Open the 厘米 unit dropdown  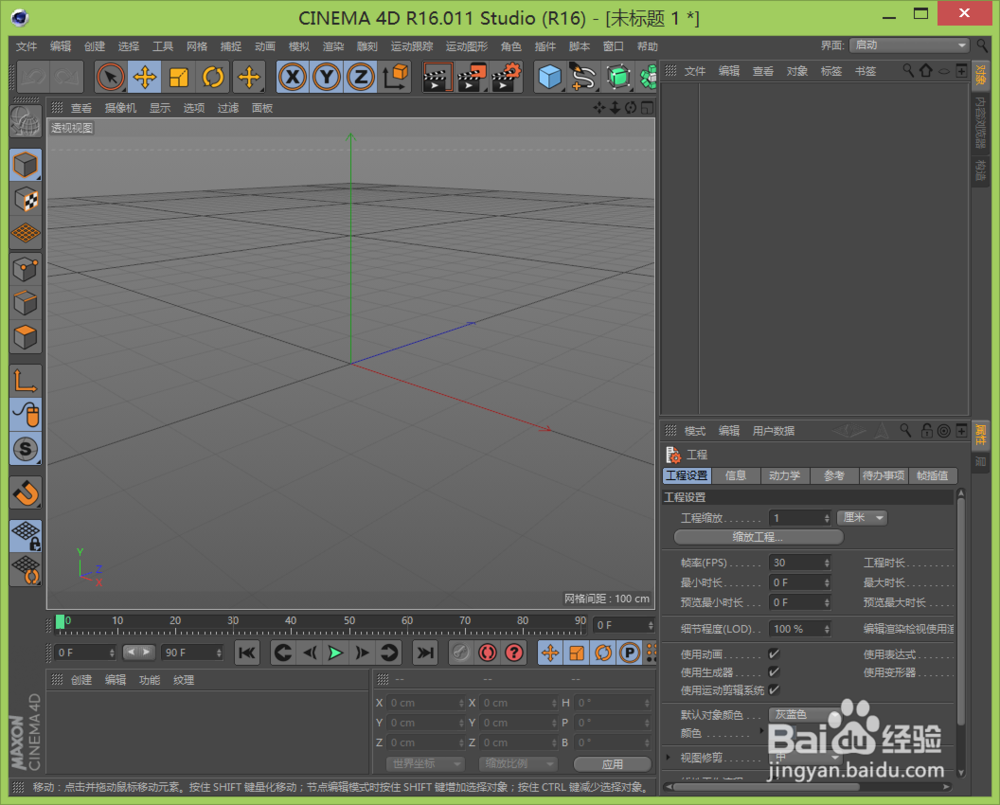pyautogui.click(x=862, y=517)
